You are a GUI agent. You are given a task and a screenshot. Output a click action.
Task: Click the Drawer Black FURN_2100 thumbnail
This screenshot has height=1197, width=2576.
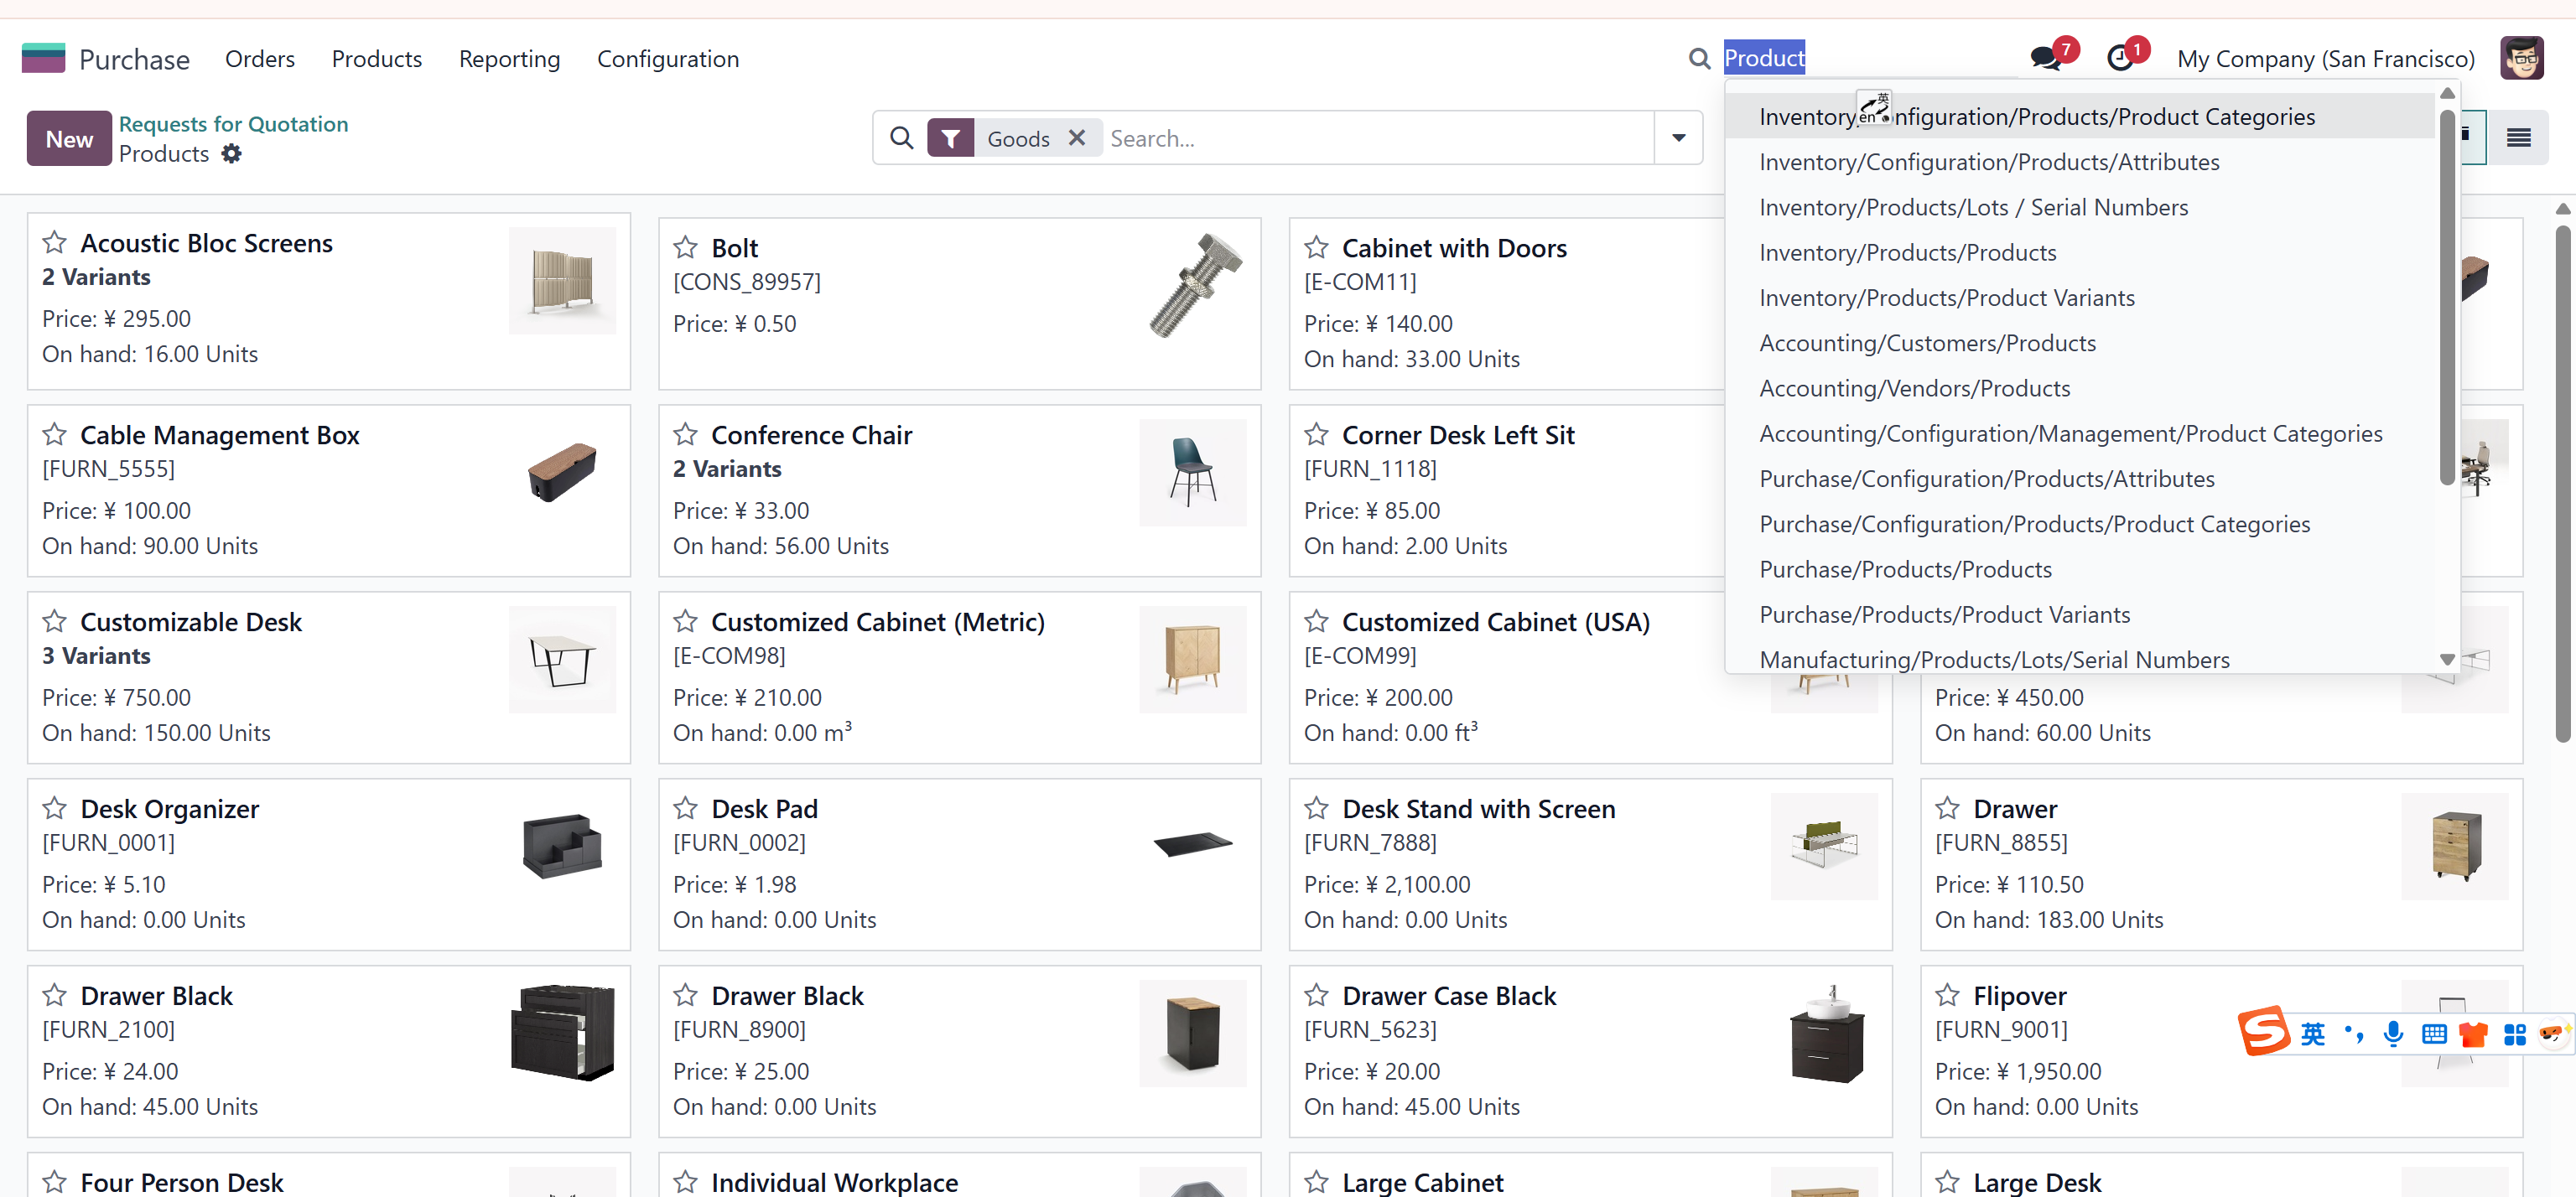pyautogui.click(x=562, y=1033)
